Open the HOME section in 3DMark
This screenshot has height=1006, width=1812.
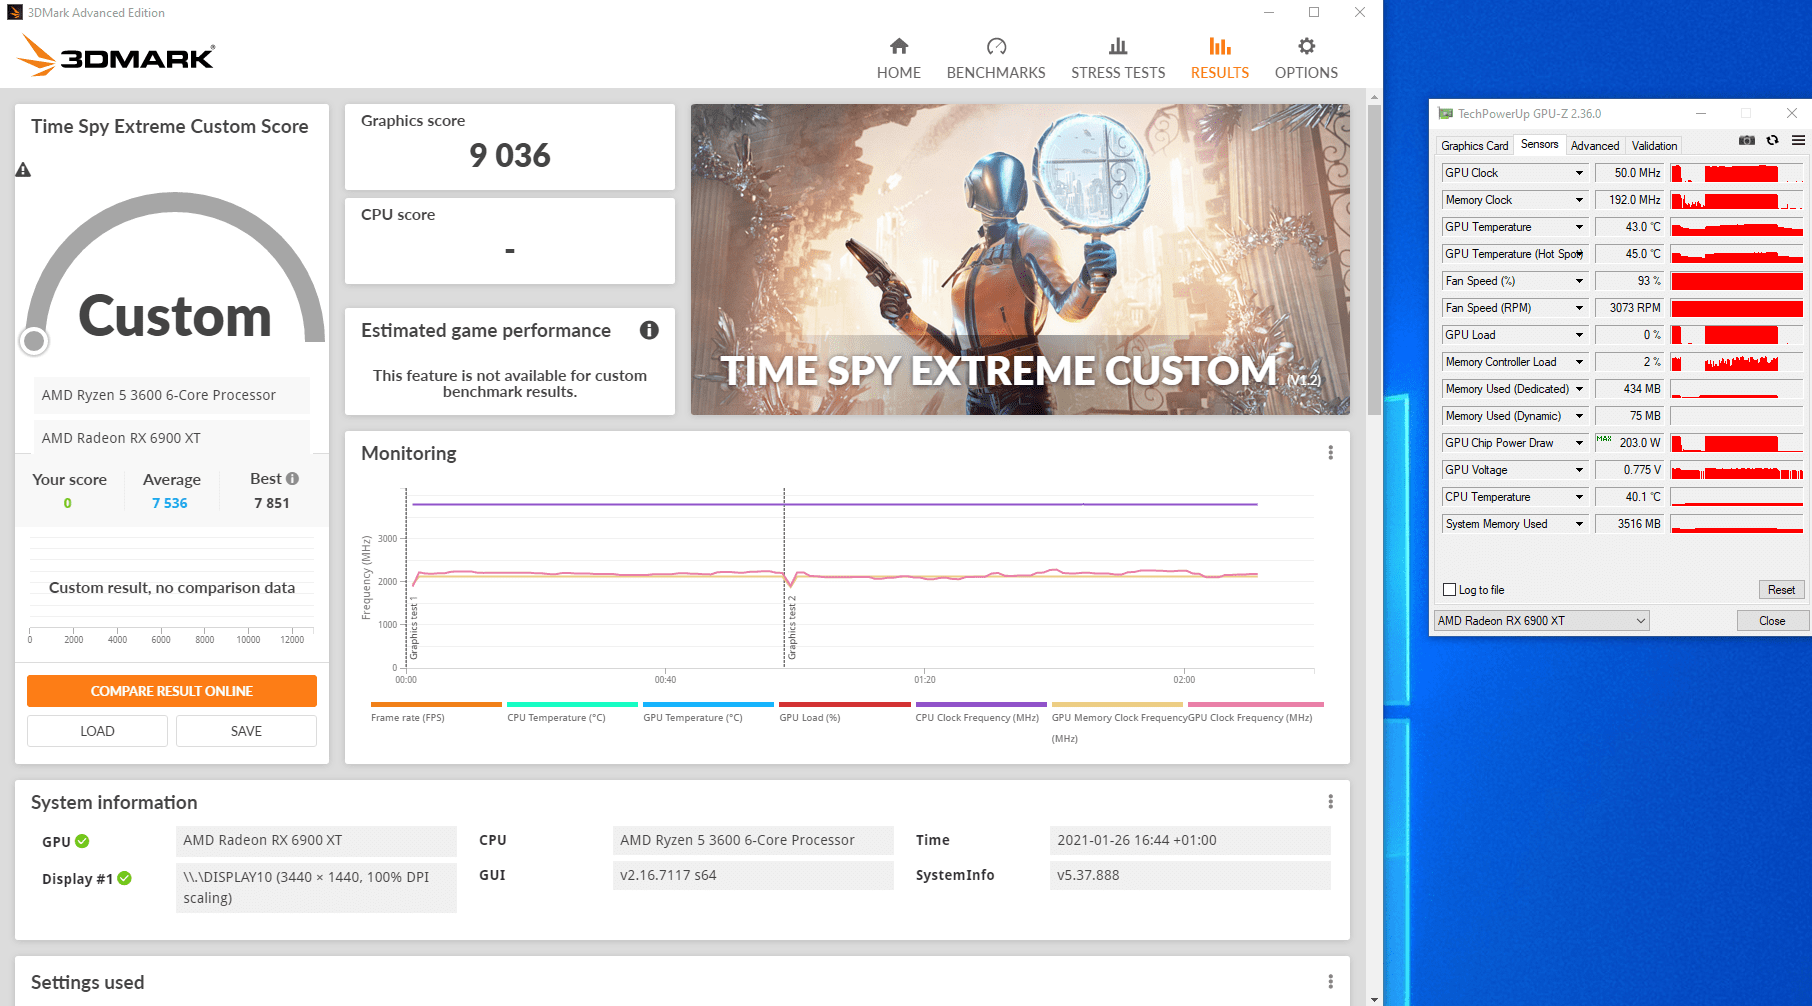898,58
